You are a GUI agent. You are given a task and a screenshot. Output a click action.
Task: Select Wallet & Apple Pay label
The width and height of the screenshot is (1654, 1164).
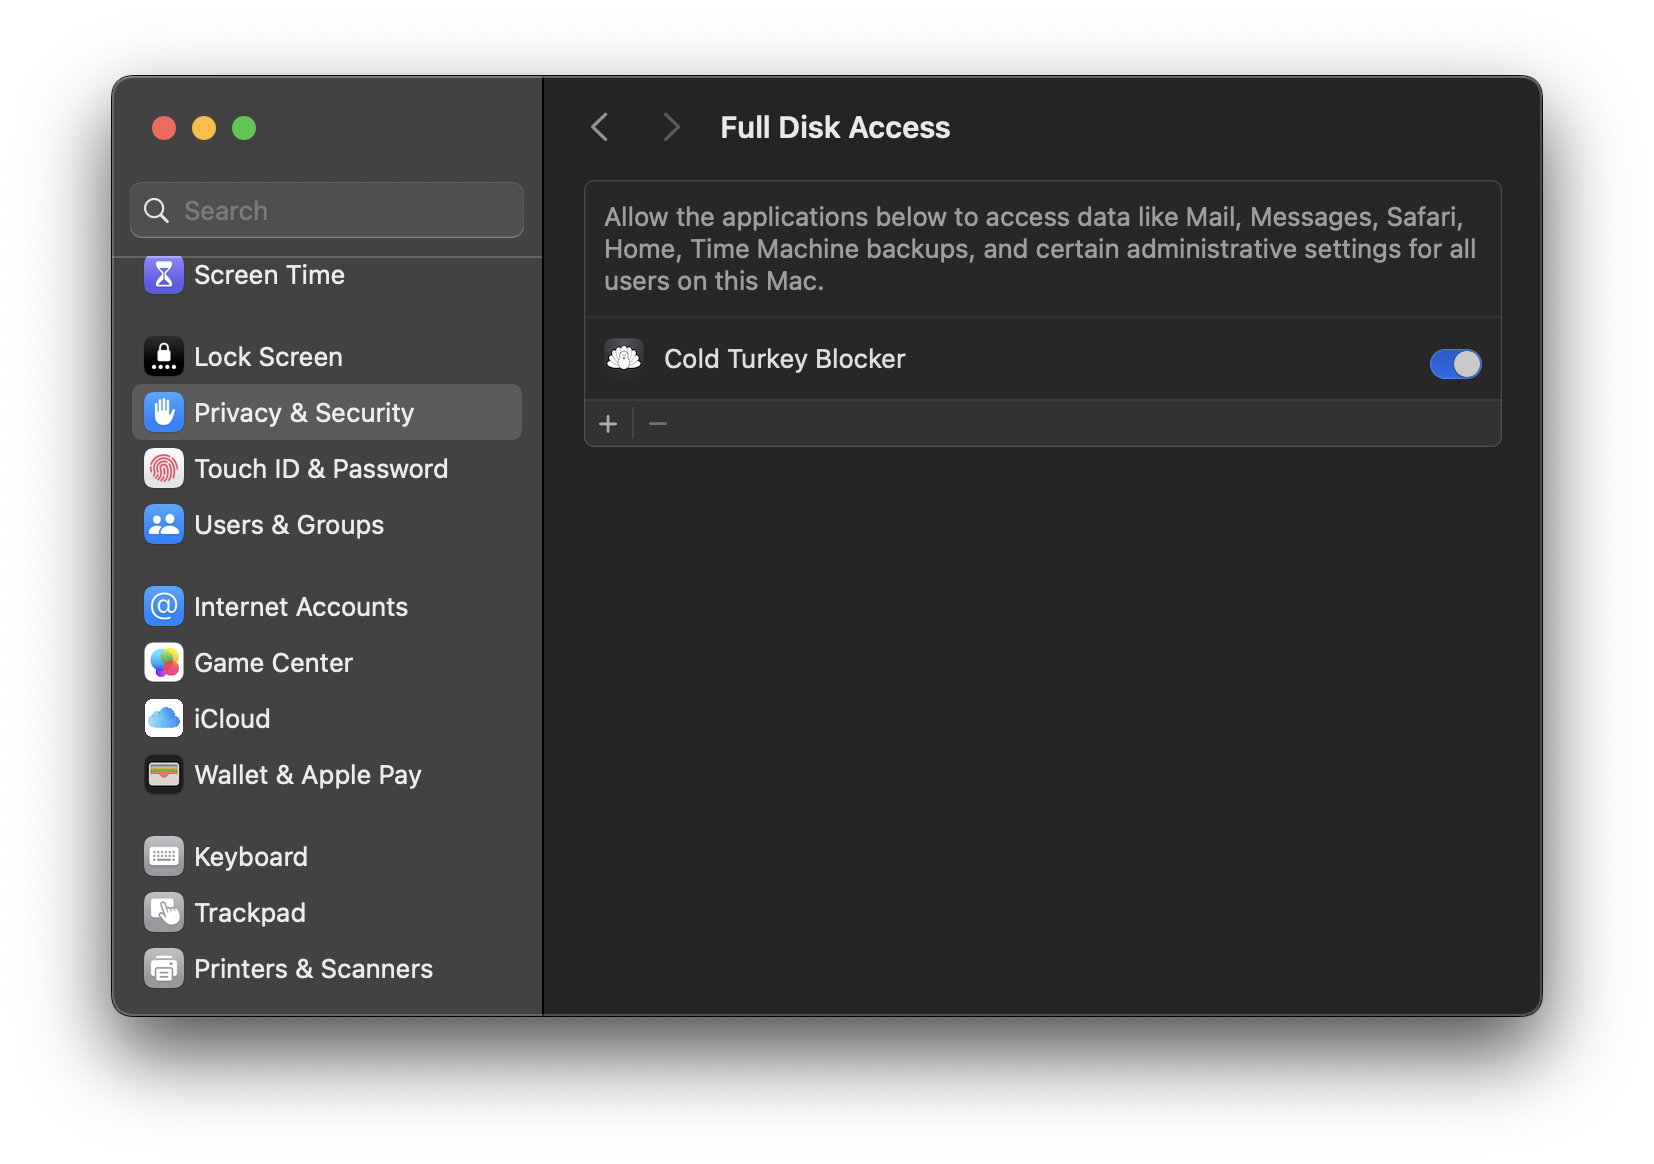pyautogui.click(x=308, y=775)
